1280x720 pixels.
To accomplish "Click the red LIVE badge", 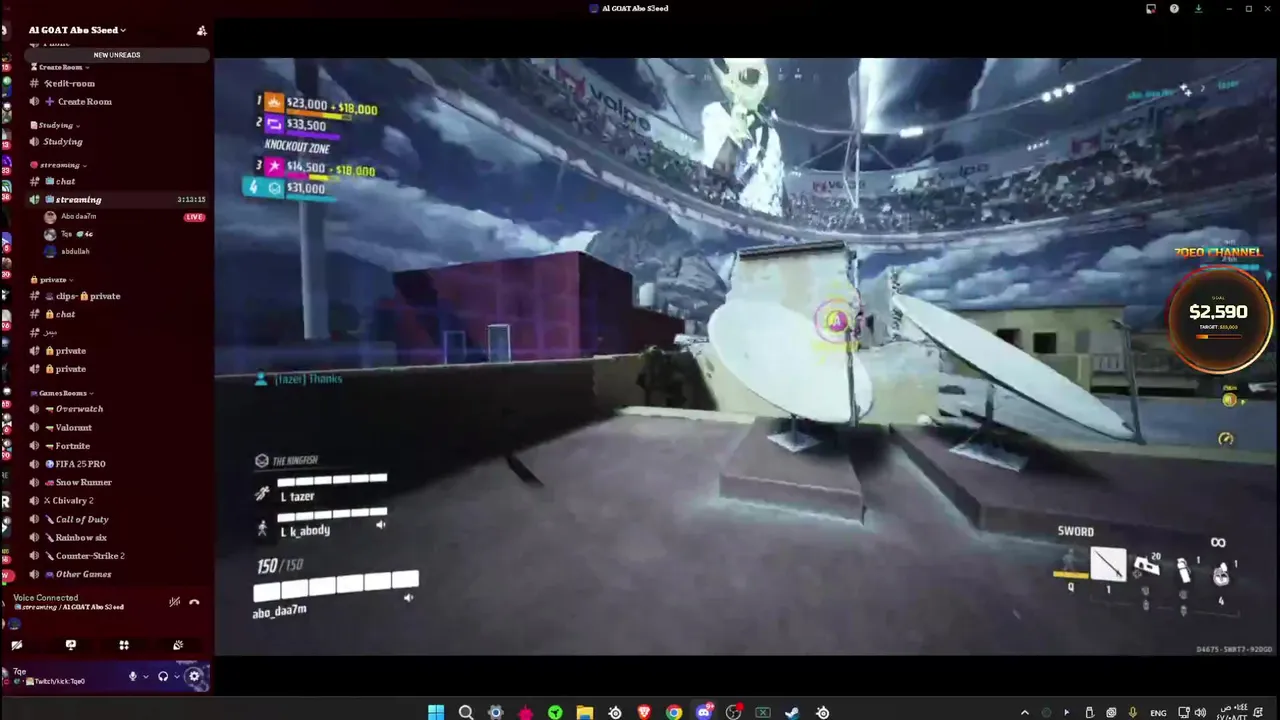I will (x=194, y=217).
